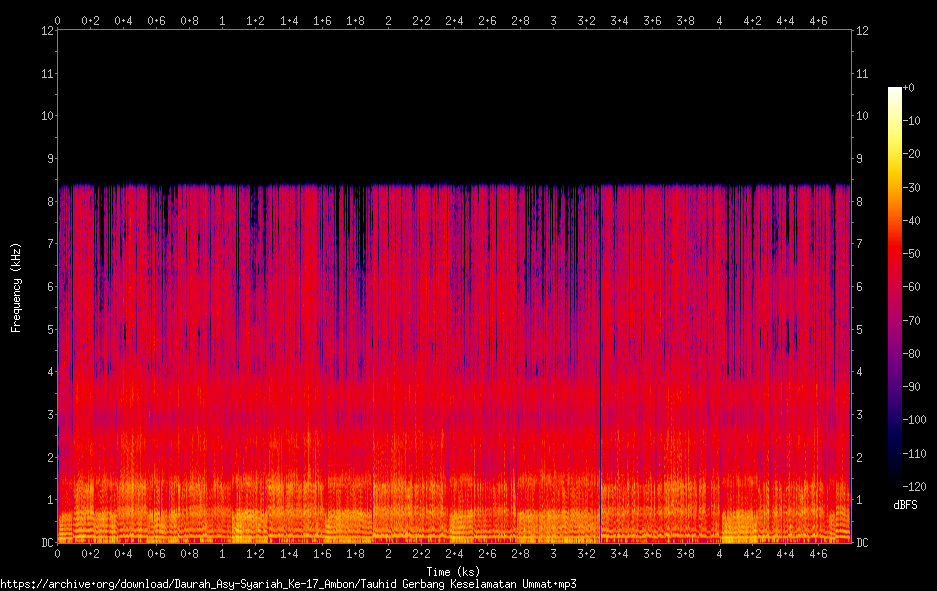937x591 pixels.
Task: Click the "0" tick label on the top time axis
Action: [x=57, y=21]
